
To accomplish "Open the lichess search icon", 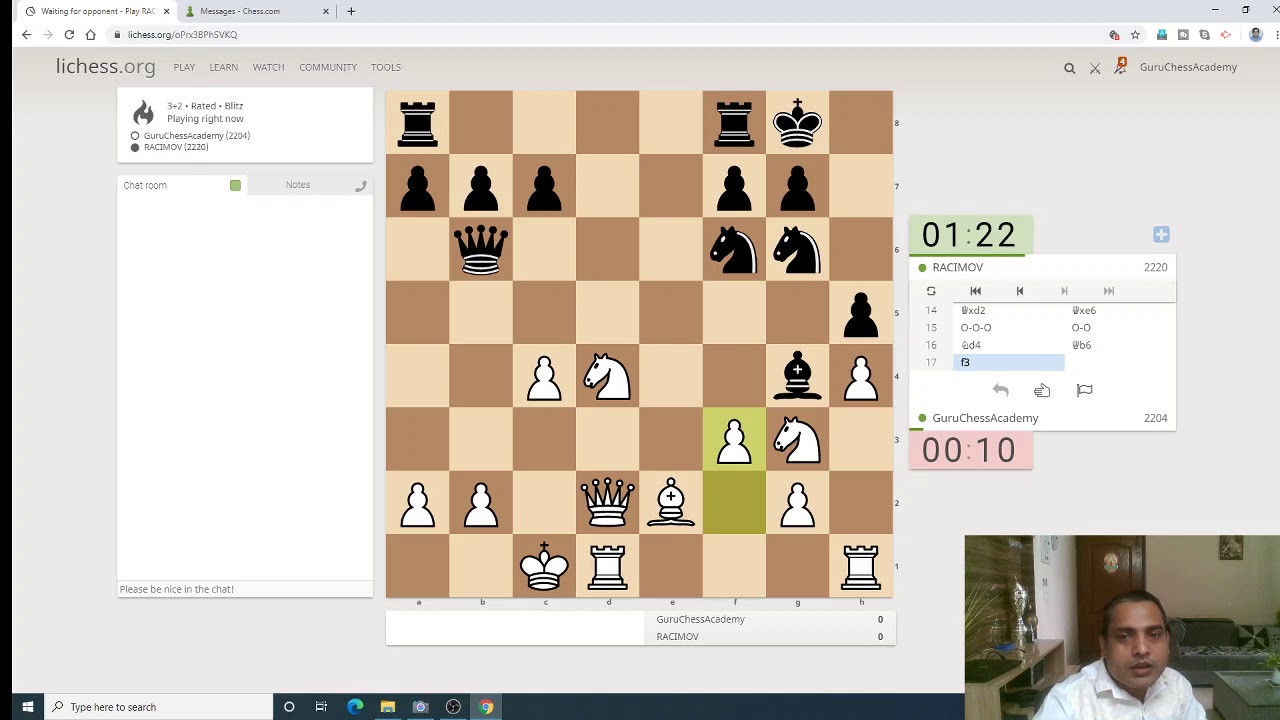I will [1069, 68].
